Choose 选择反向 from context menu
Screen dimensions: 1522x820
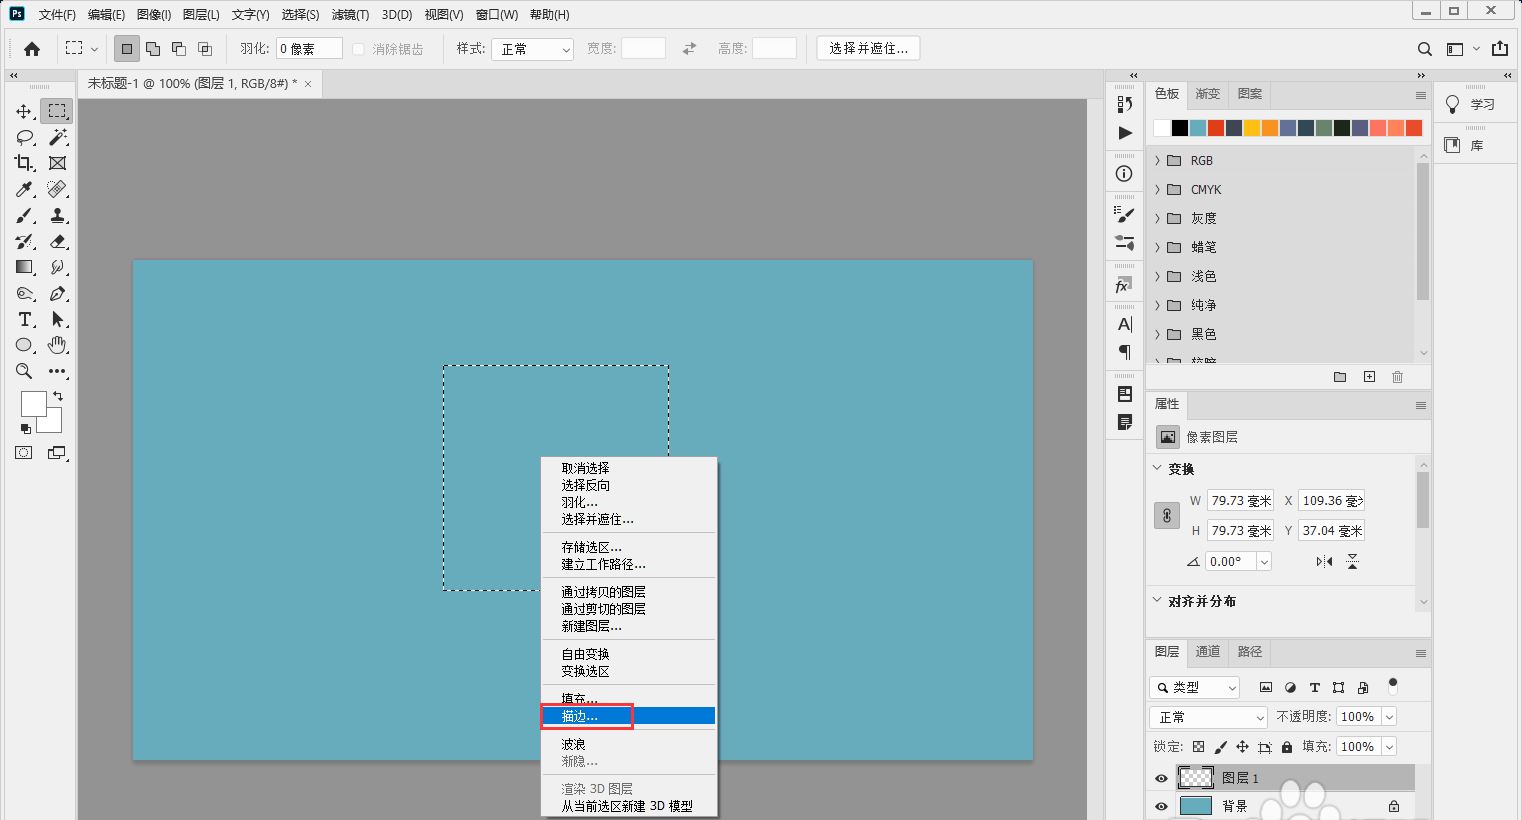tap(628, 485)
